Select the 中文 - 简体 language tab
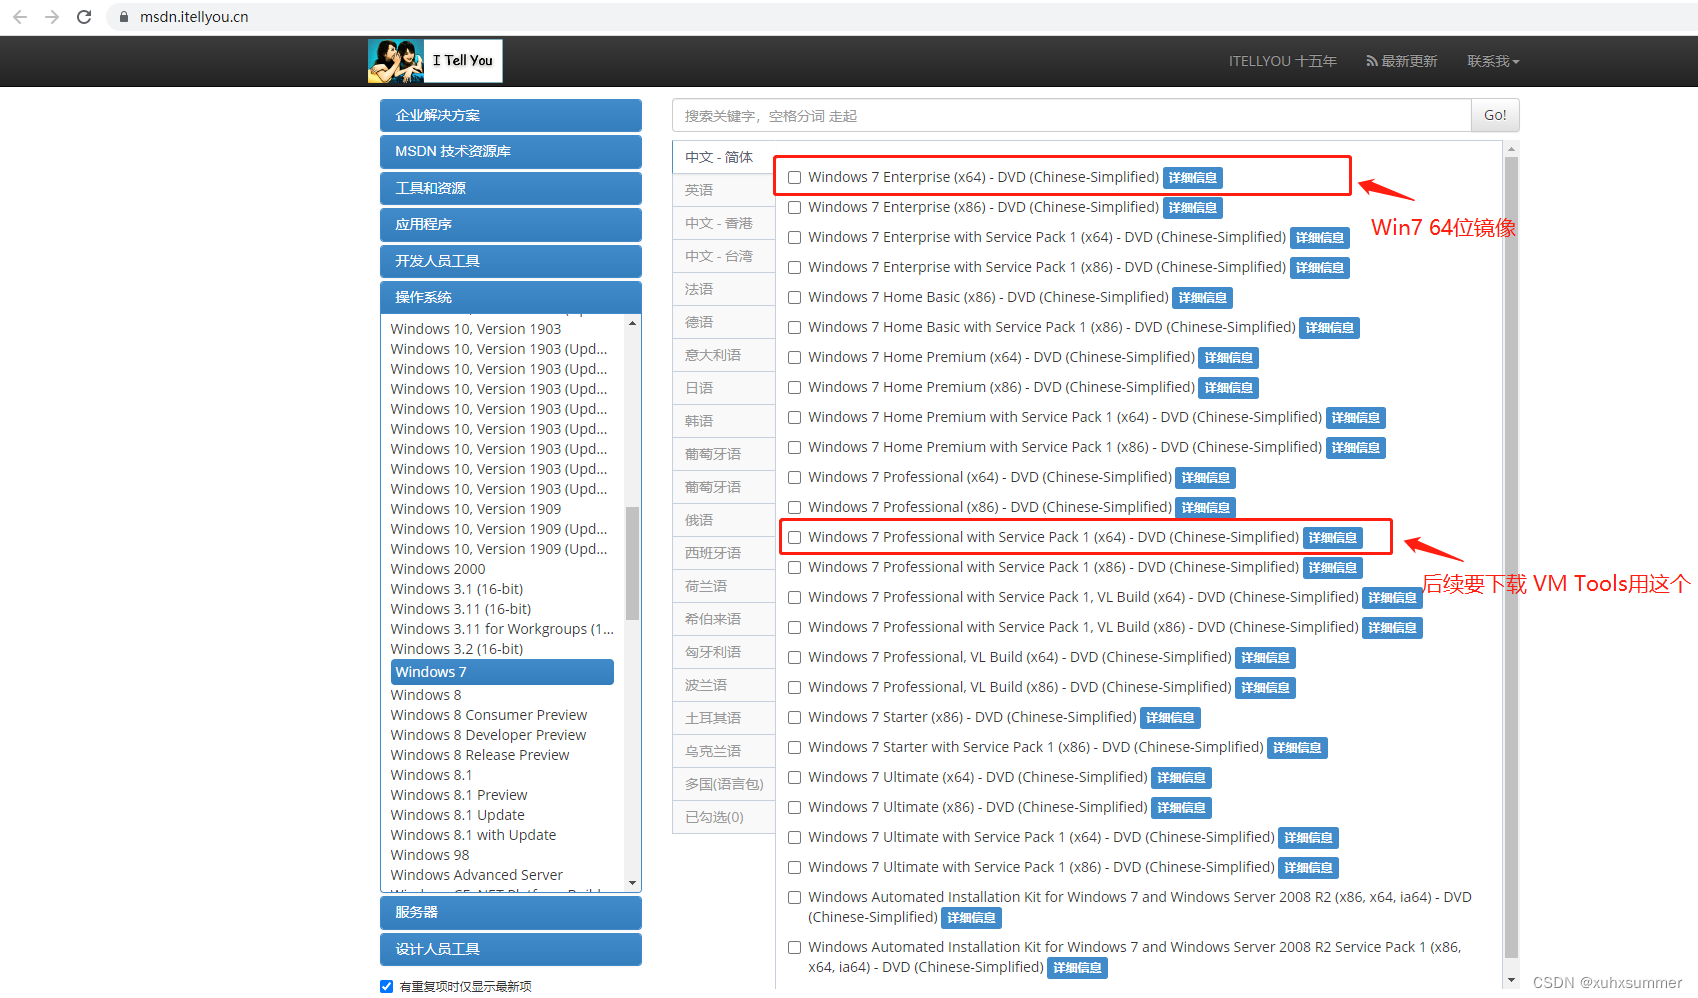This screenshot has width=1698, height=998. tap(723, 157)
